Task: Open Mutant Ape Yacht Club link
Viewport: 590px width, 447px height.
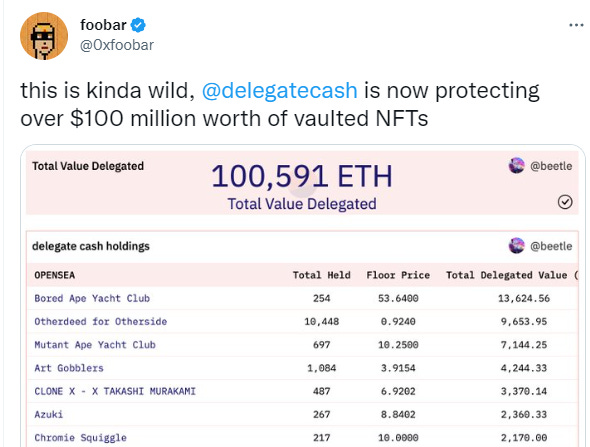Action: pyautogui.click(x=95, y=345)
